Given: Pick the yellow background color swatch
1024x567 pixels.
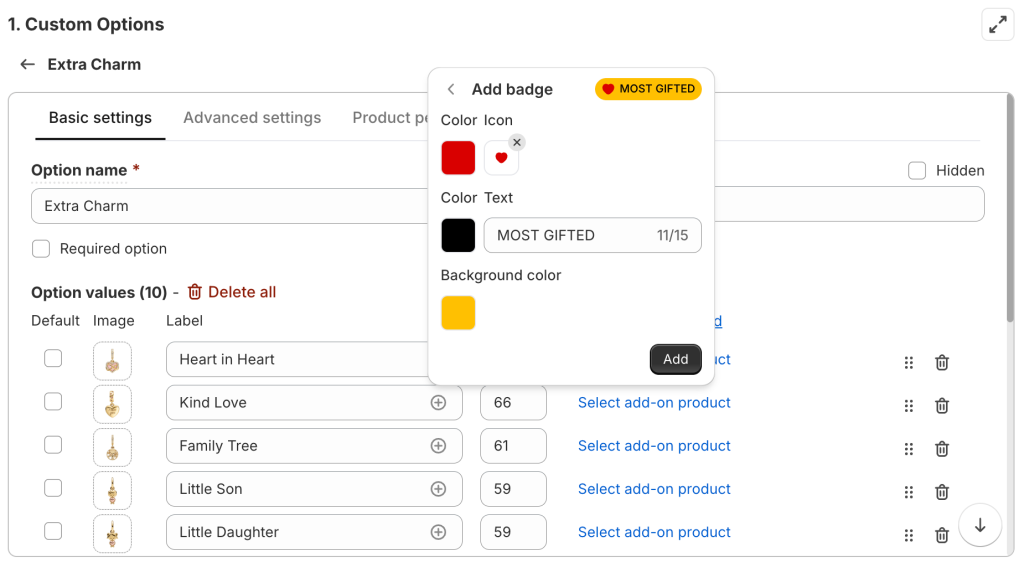Looking at the screenshot, I should click(x=458, y=313).
